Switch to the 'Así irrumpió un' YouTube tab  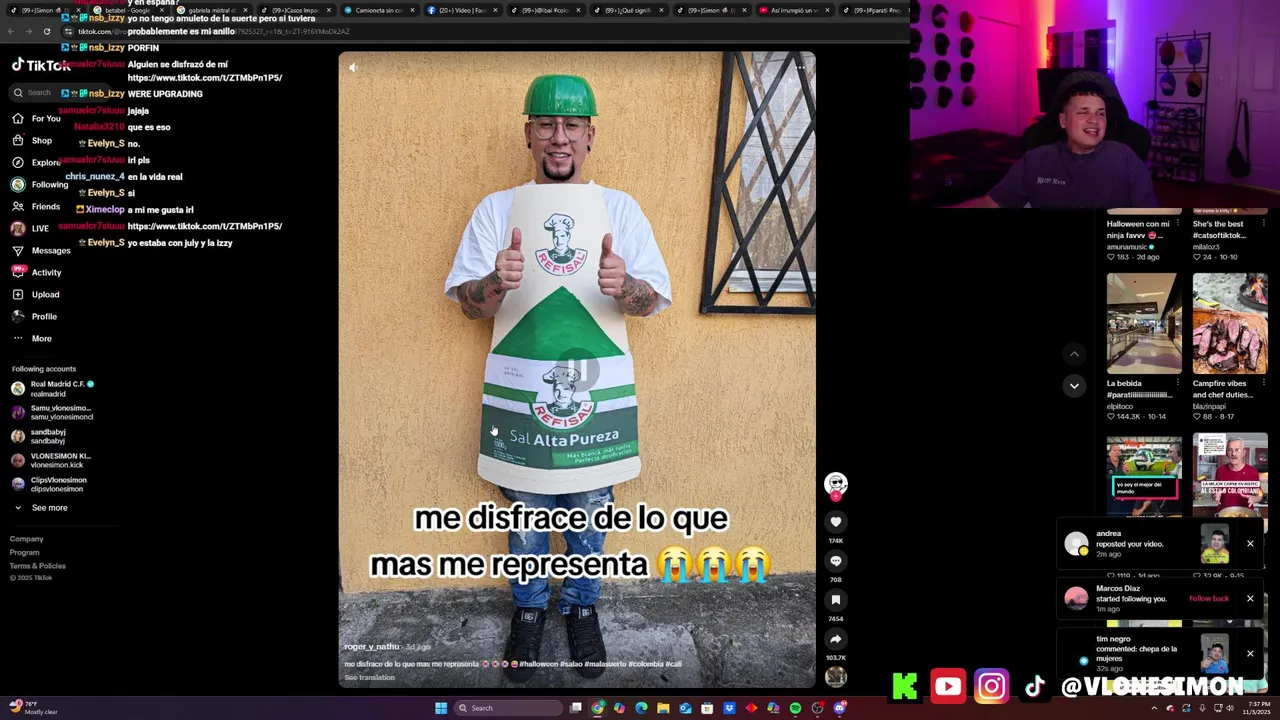pyautogui.click(x=796, y=10)
